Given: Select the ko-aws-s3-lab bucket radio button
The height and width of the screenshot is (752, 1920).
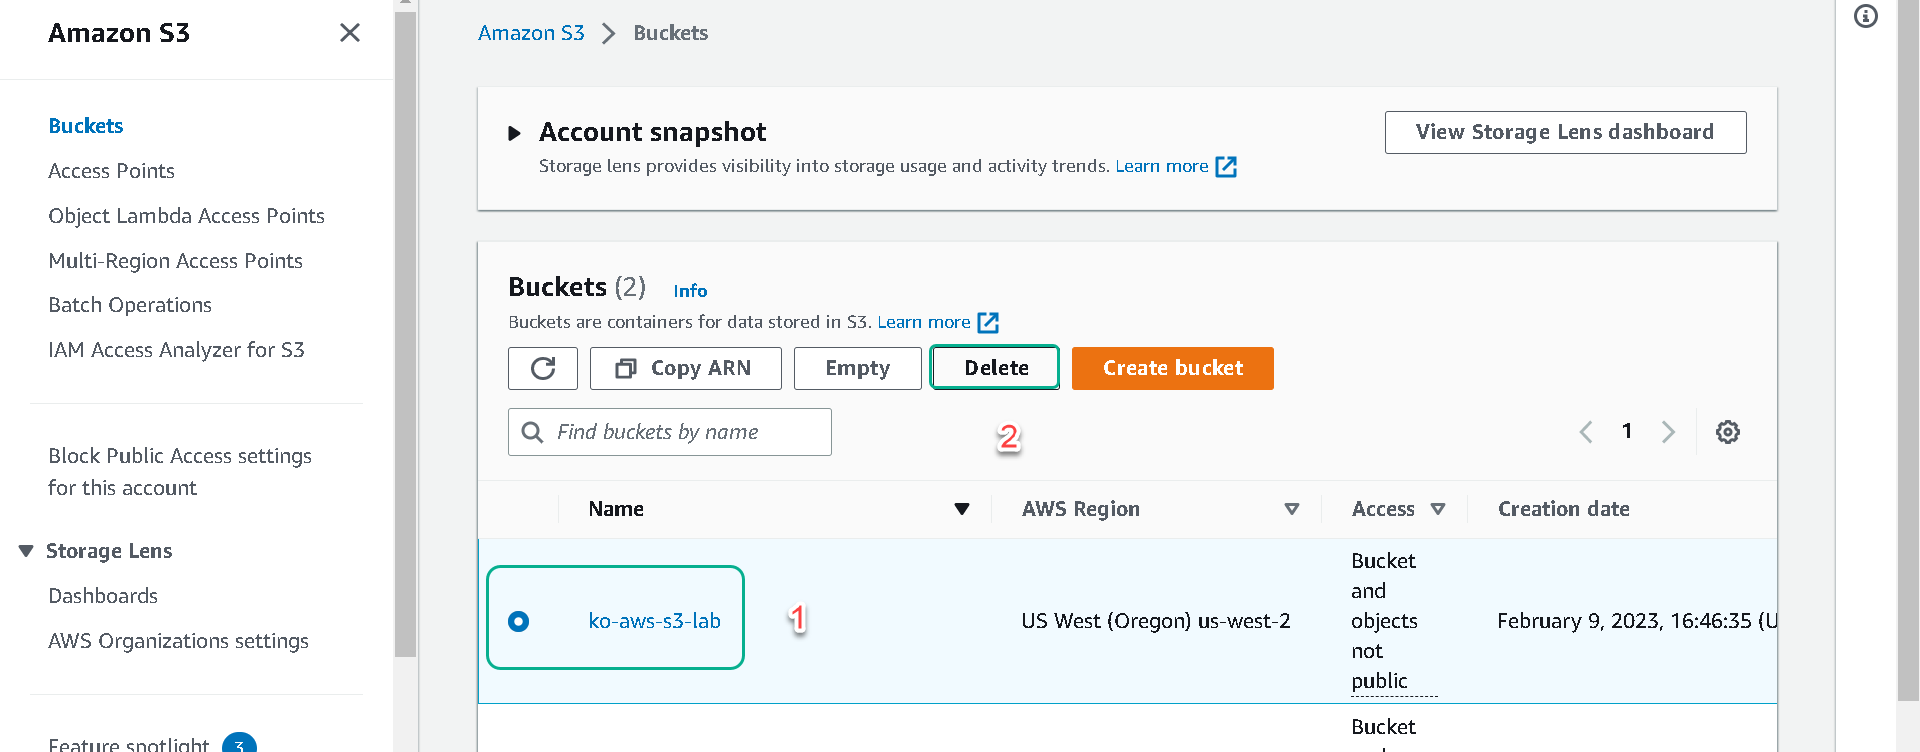Looking at the screenshot, I should click(518, 621).
